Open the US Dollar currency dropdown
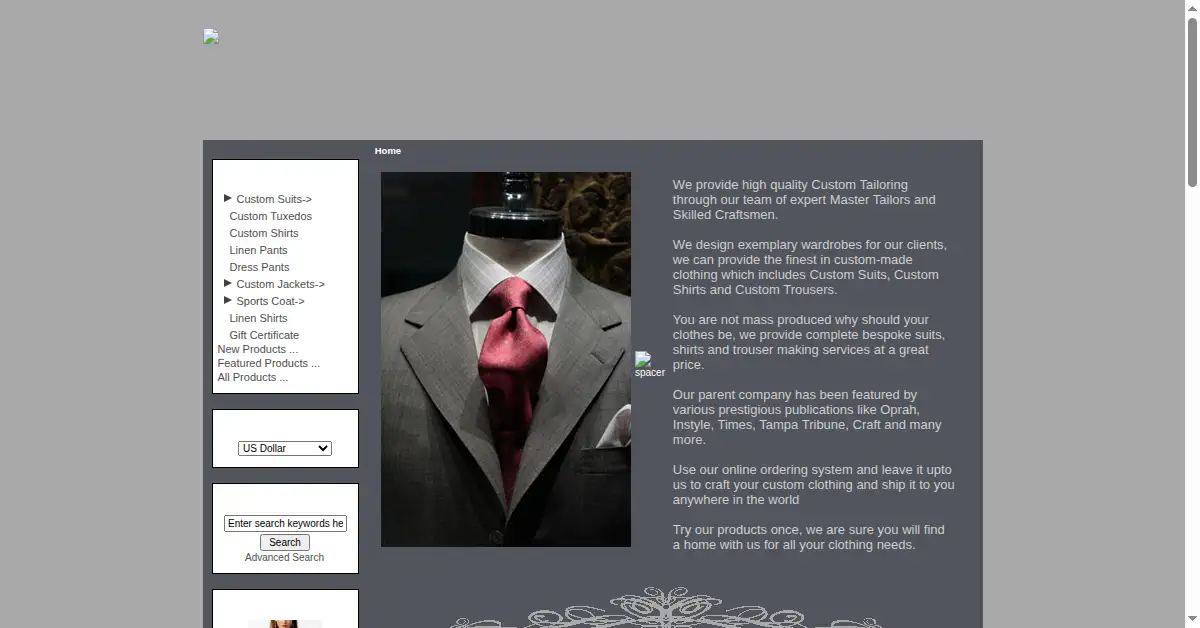Viewport: 1200px width, 628px height. tap(285, 448)
